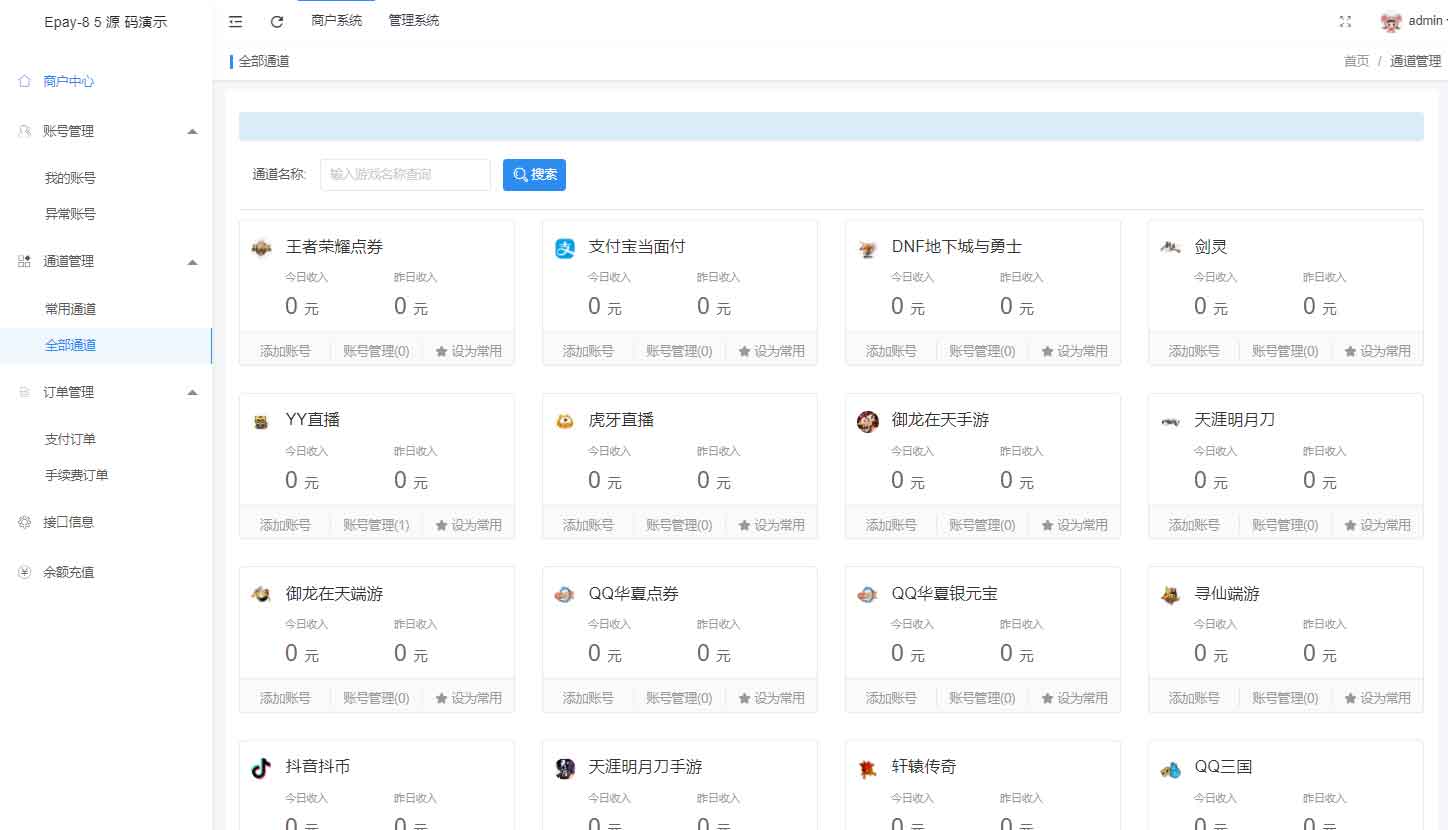1448x830 pixels.
Task: Click the 御龙在天端游 icon
Action: [x=261, y=594]
